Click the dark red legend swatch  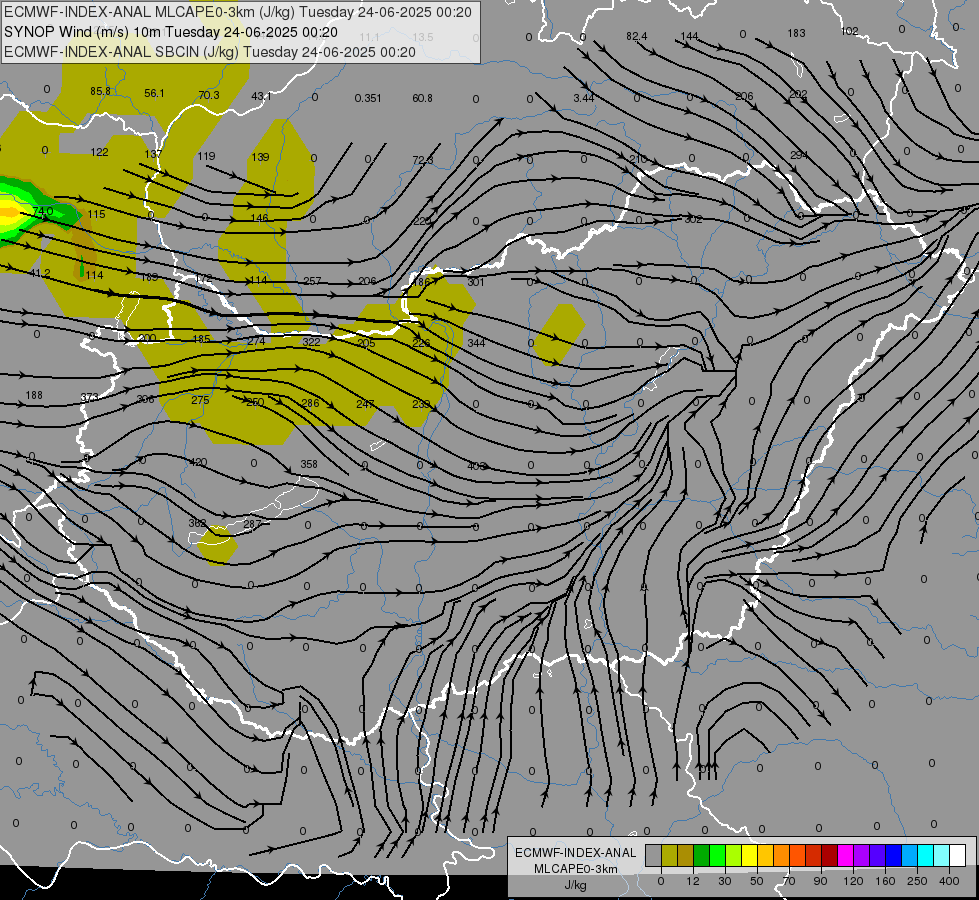tap(830, 855)
